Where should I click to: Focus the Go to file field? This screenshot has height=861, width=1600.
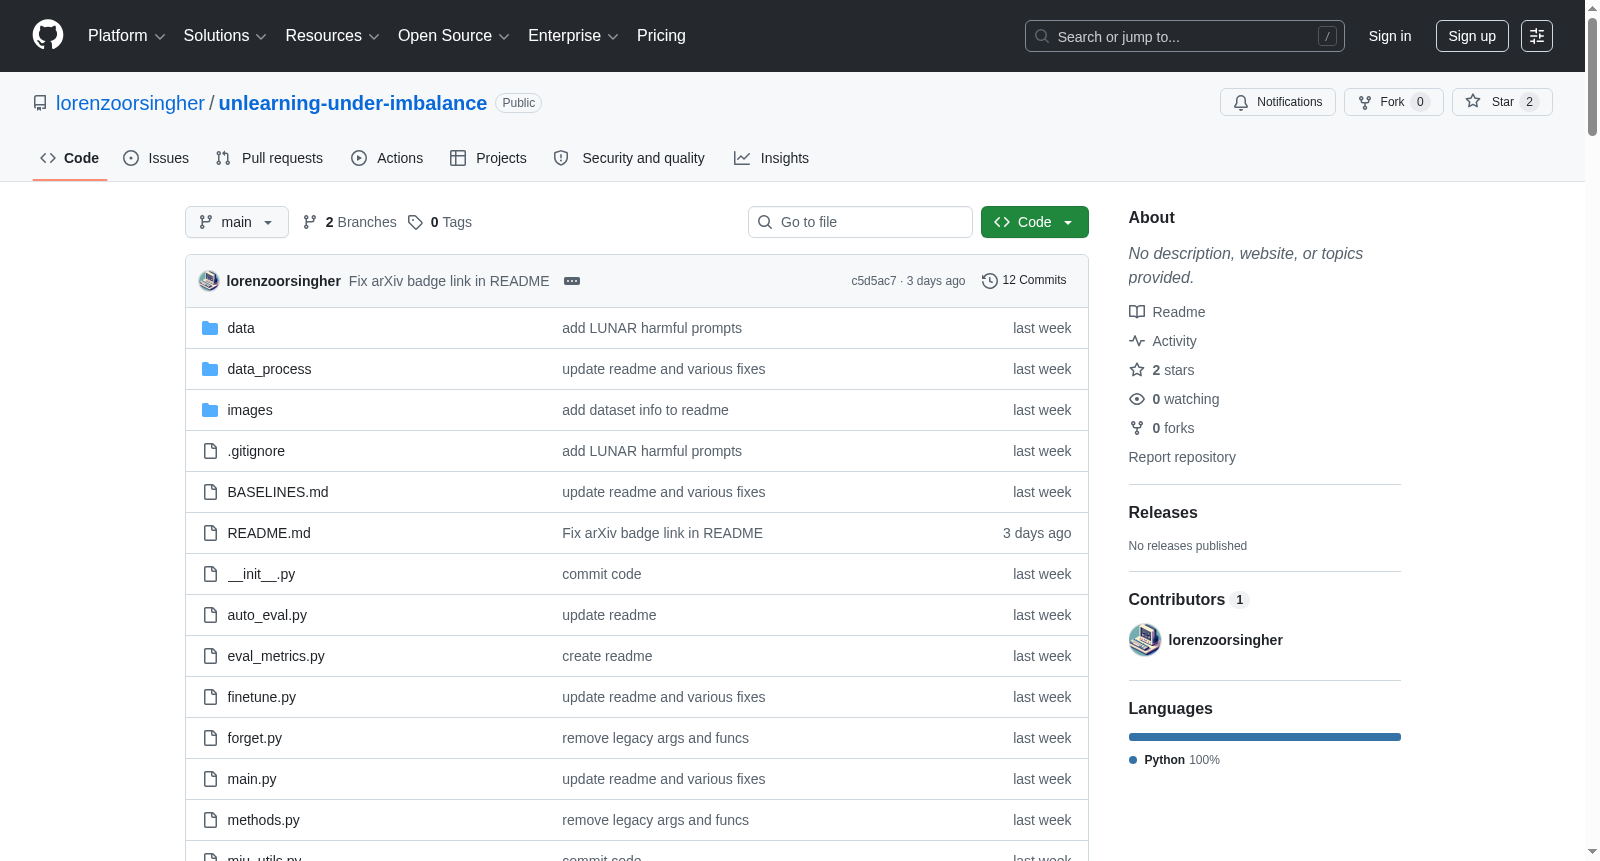tap(860, 222)
